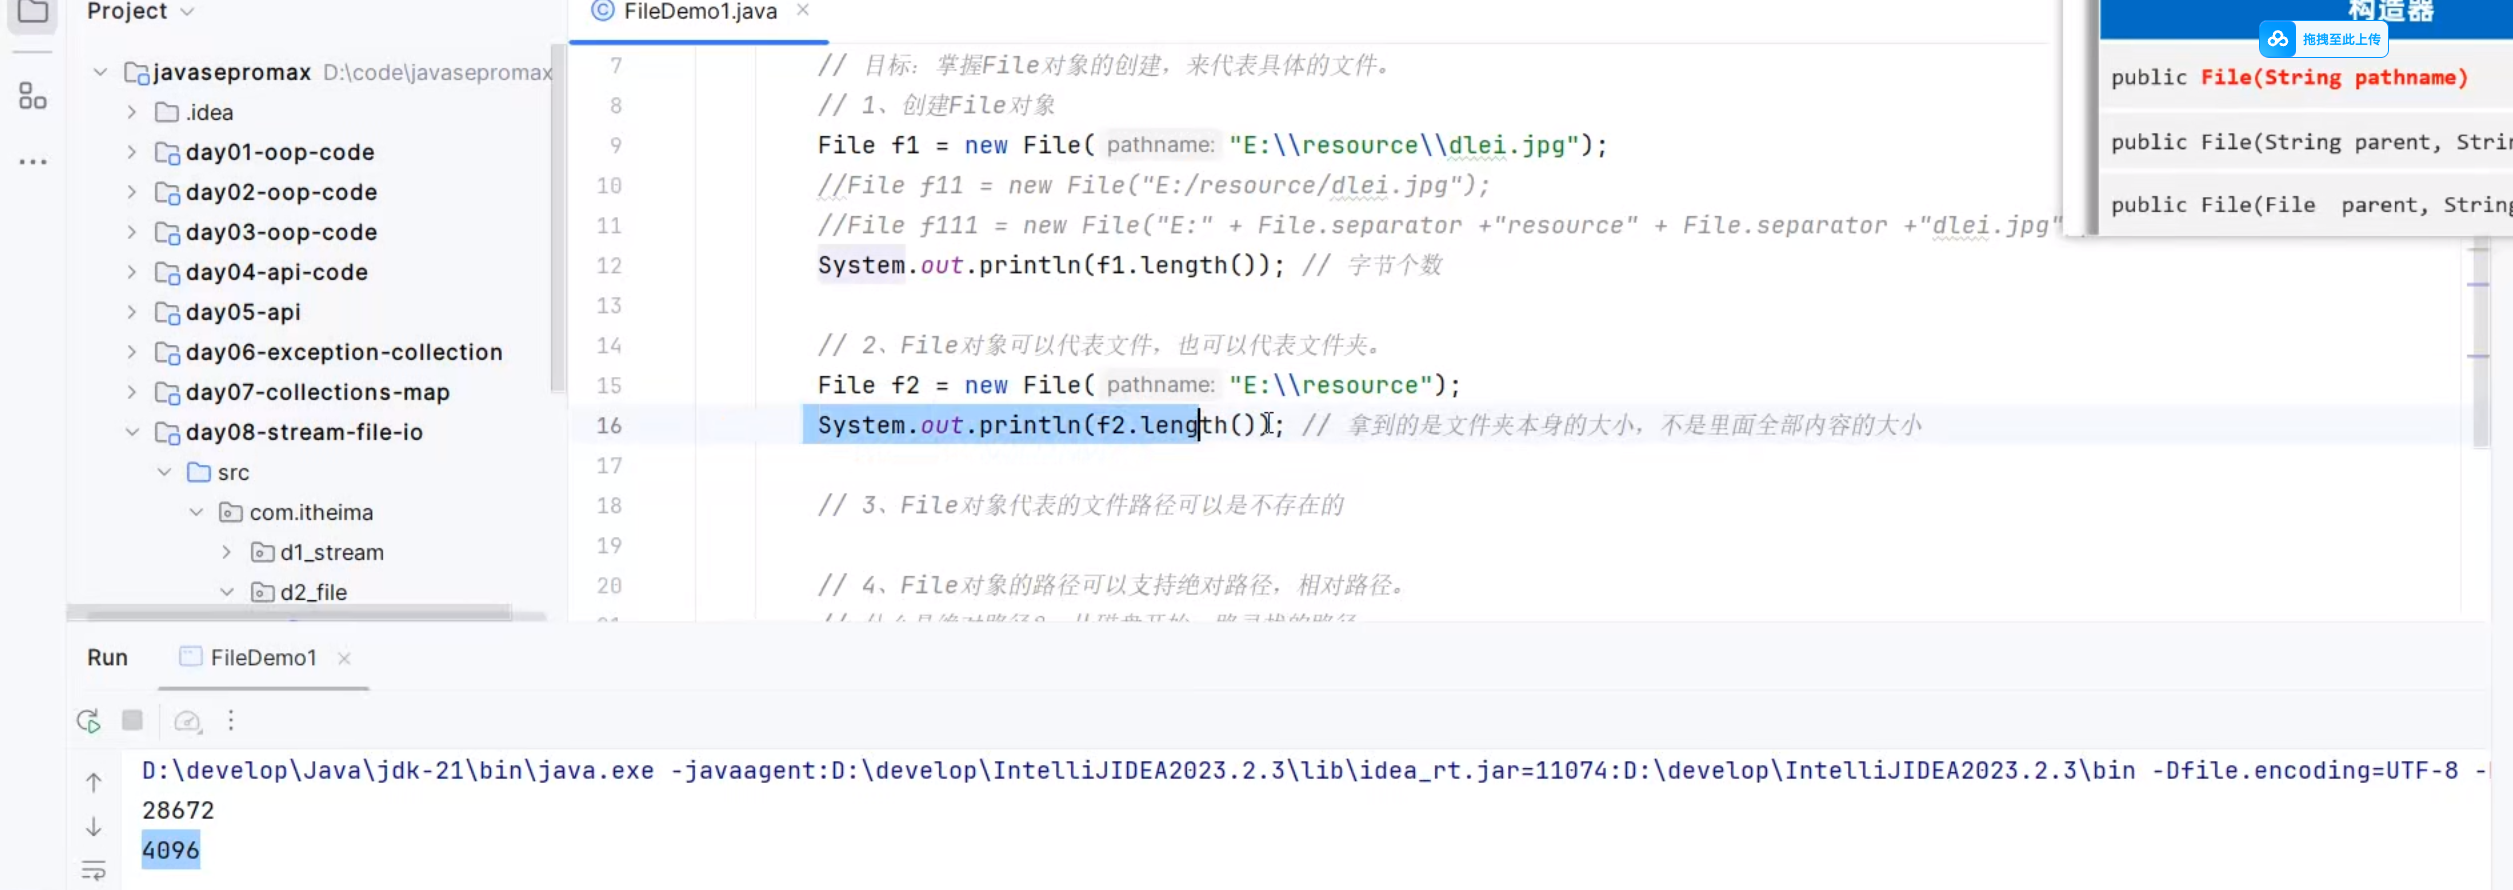Click the File f2 declaration line
Viewport: 2513px width, 890px height.
click(1139, 385)
